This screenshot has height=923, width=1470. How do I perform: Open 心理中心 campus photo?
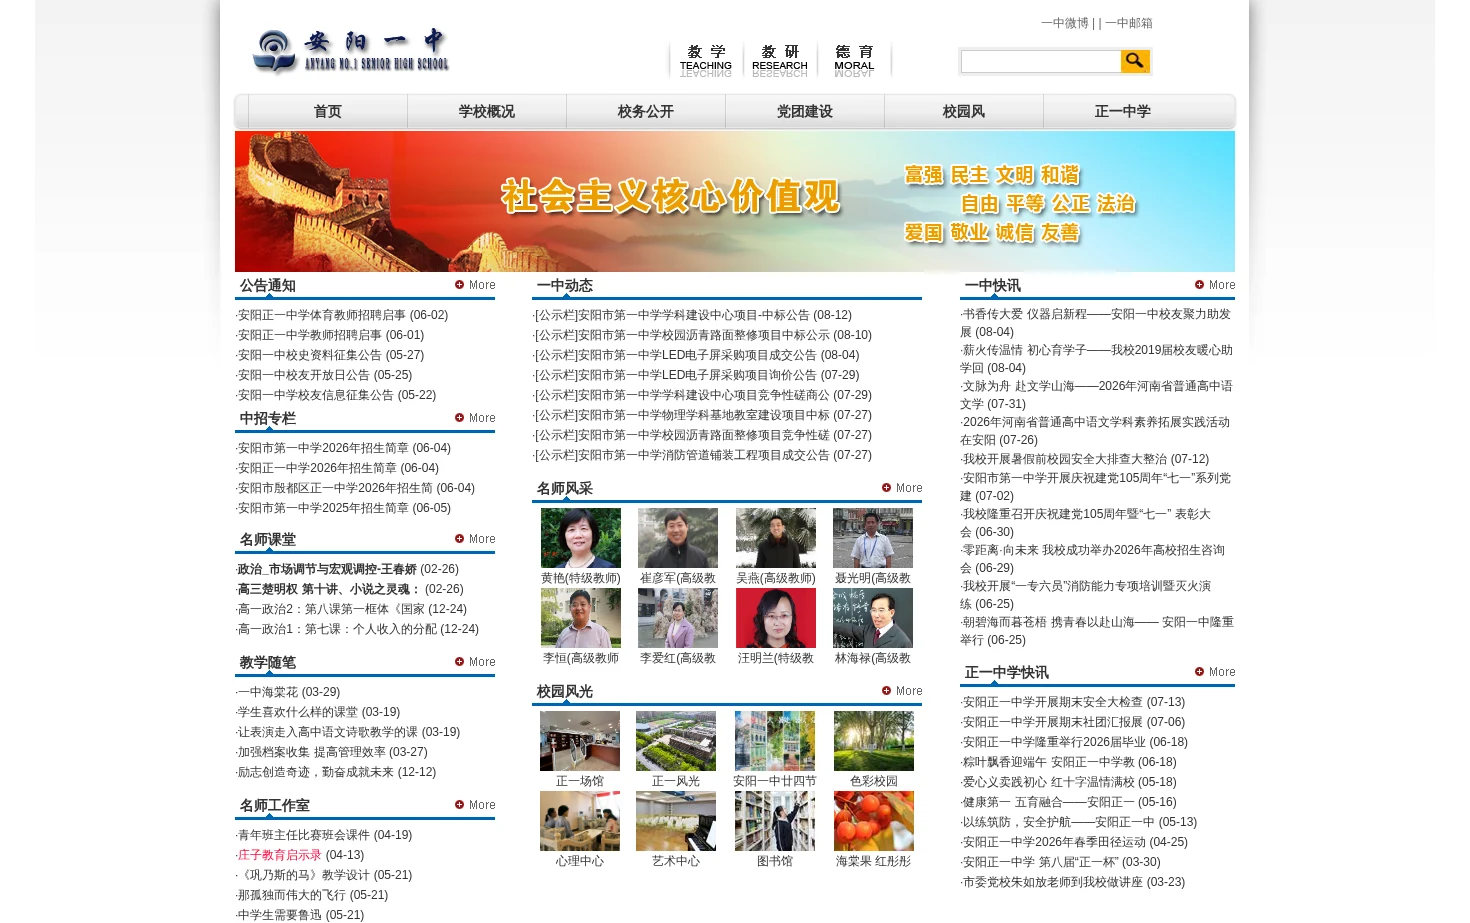coord(580,821)
